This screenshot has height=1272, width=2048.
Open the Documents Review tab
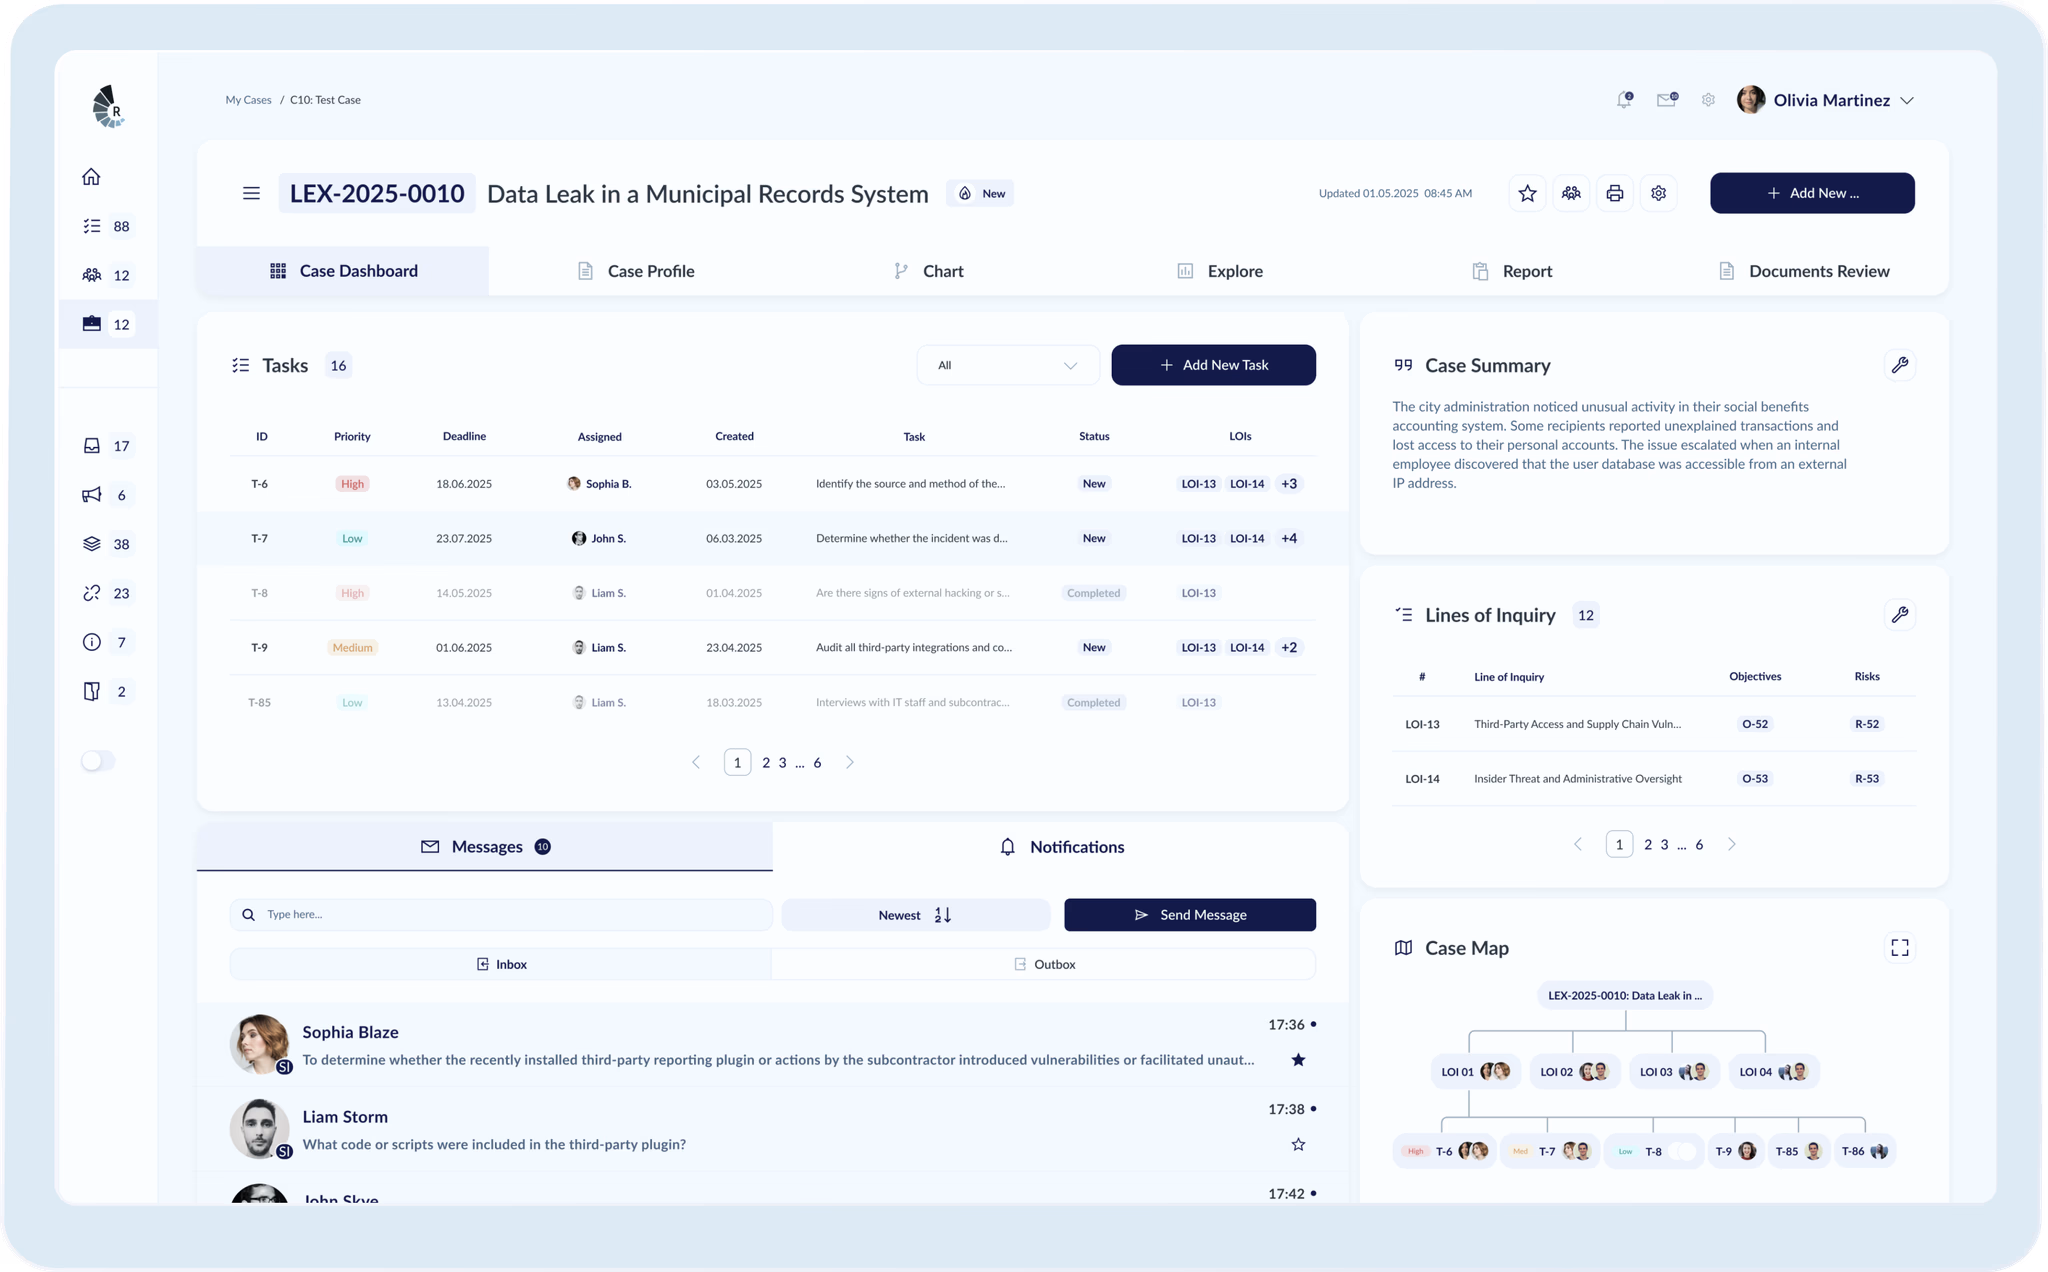[1804, 271]
